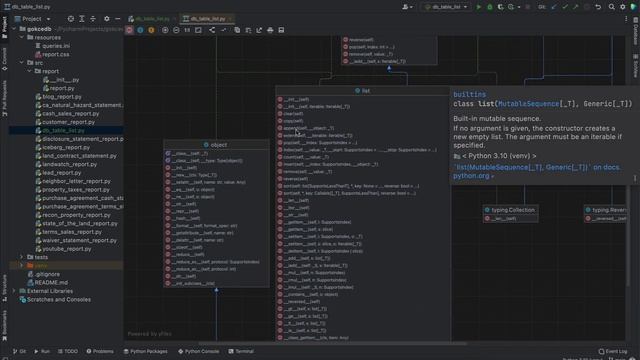The height and width of the screenshot is (360, 640).
Task: Copy diagram to clipboard icon
Action: [237, 30]
